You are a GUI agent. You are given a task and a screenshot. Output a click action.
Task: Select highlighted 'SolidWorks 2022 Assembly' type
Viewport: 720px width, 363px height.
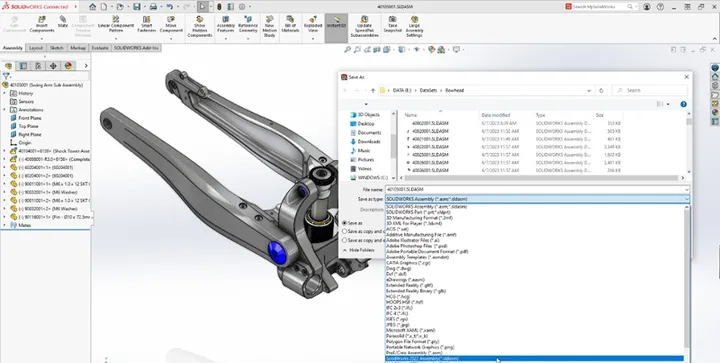(534, 358)
